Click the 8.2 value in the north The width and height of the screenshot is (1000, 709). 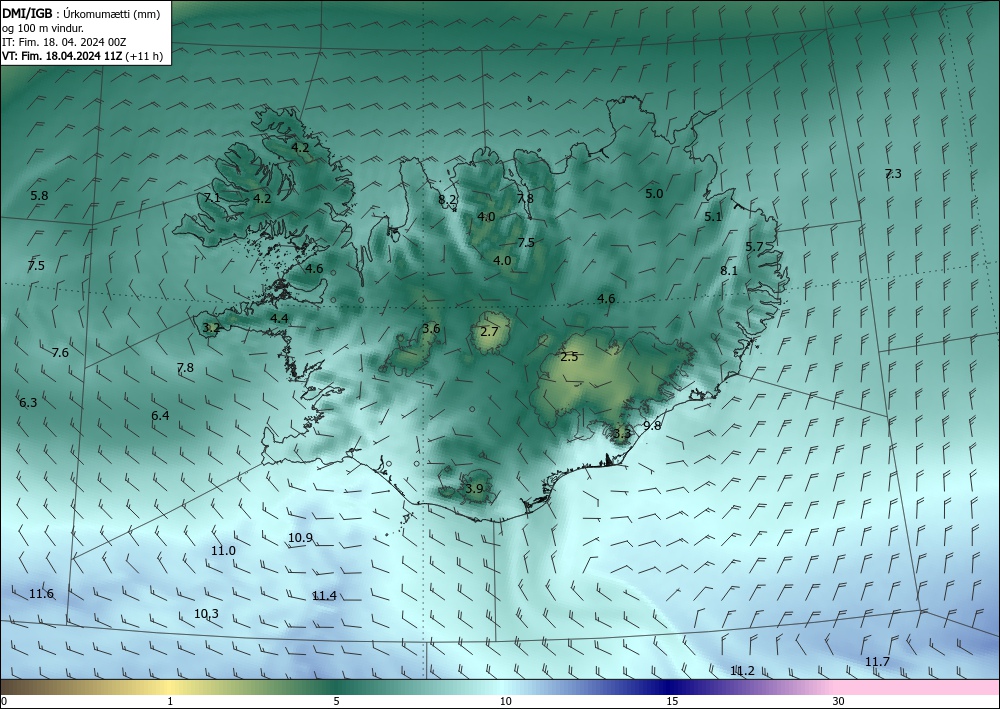tap(448, 200)
